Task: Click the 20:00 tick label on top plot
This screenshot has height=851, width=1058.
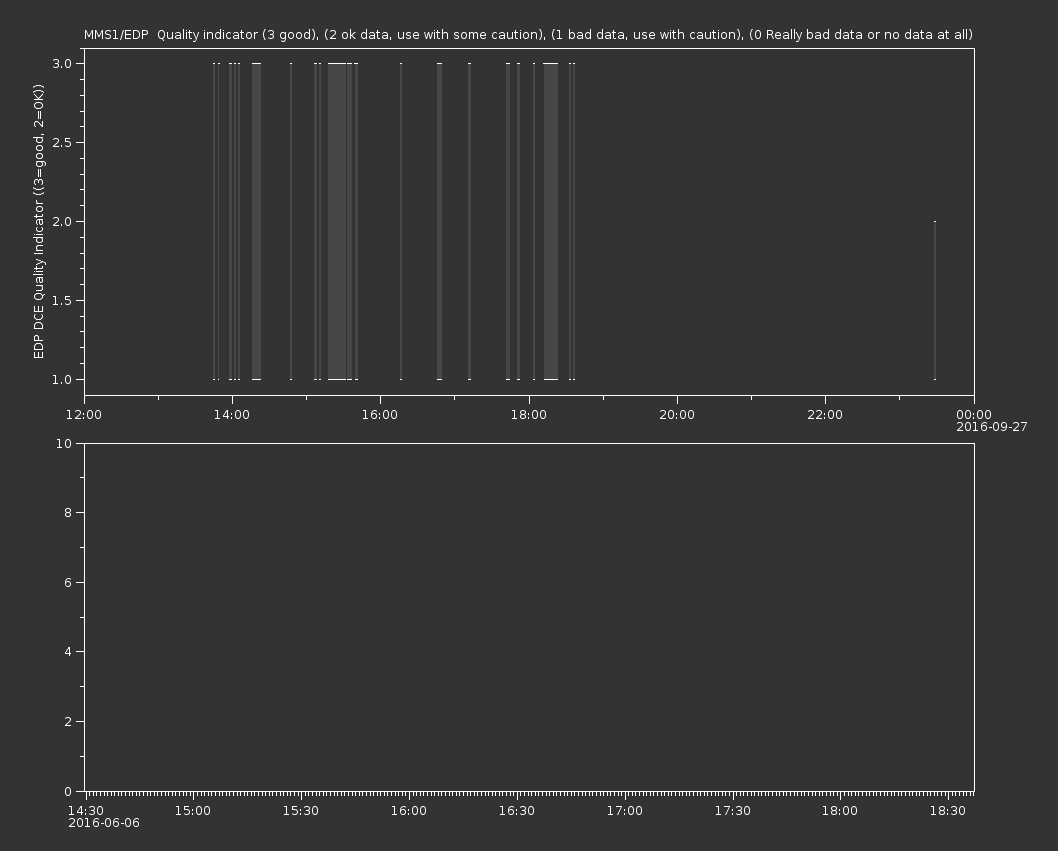Action: pos(677,414)
